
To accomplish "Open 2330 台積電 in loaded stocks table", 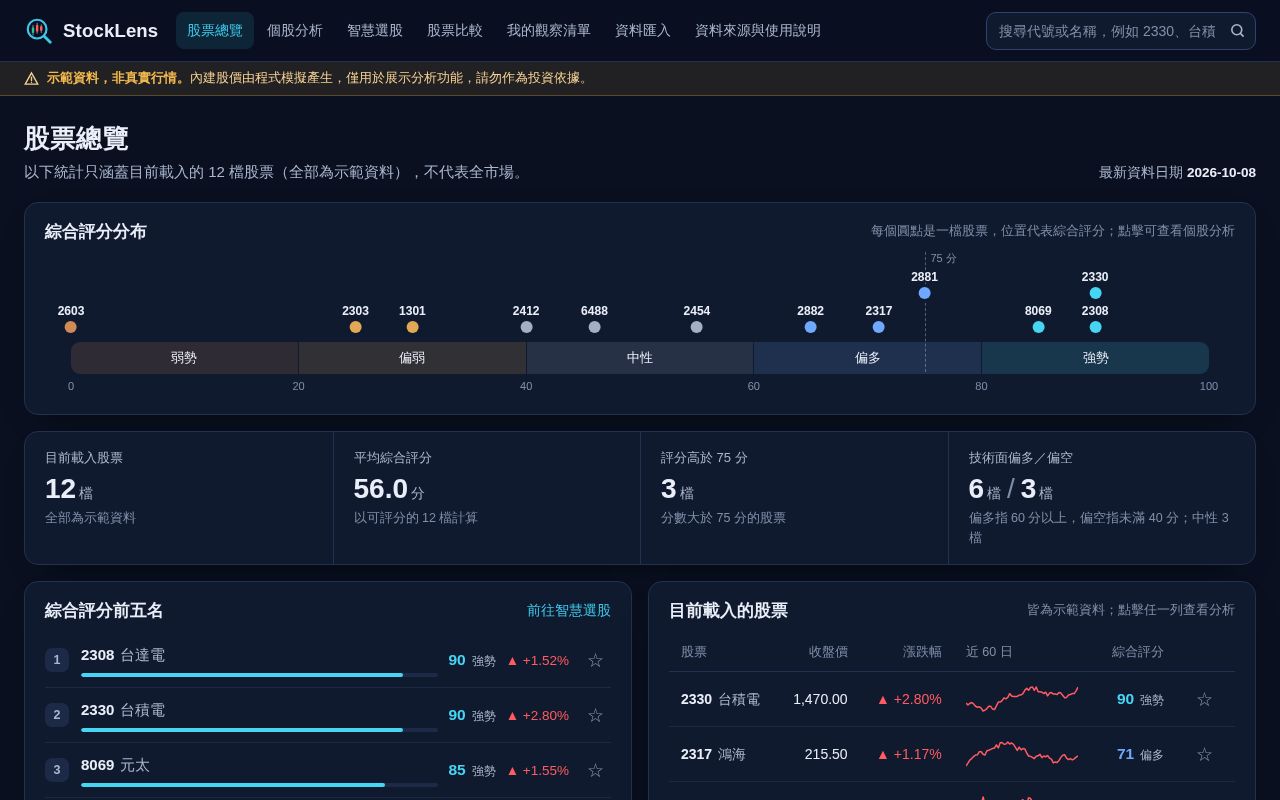I will (952, 699).
